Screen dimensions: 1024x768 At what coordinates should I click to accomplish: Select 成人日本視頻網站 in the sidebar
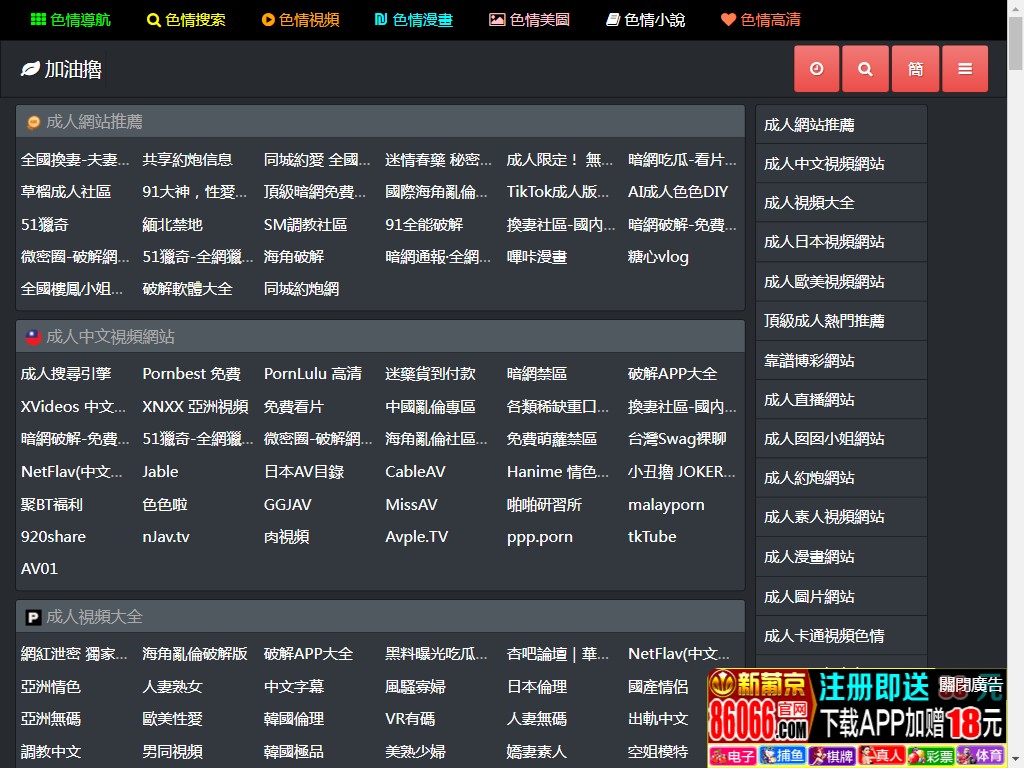tap(841, 242)
